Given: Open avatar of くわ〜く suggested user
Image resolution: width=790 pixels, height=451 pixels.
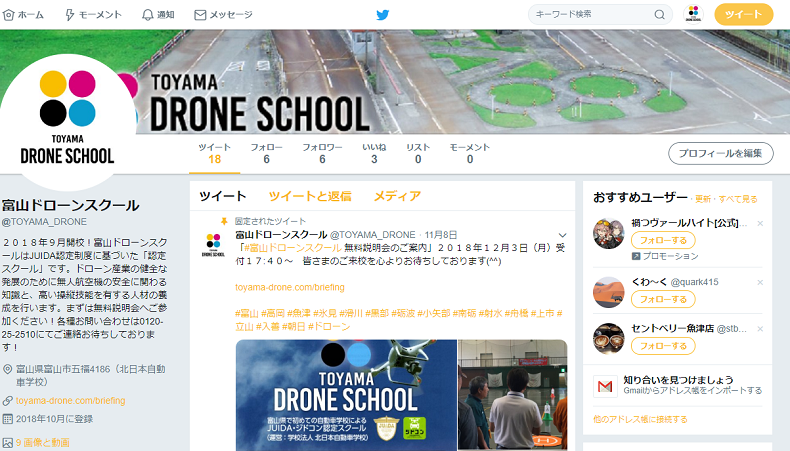Looking at the screenshot, I should 609,292.
